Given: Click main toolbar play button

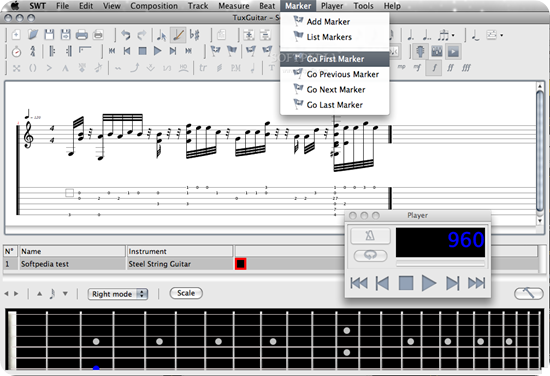Looking at the screenshot, I should pyautogui.click(x=157, y=51).
